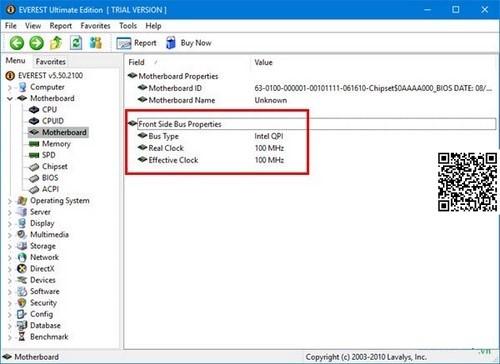The image size is (500, 364).
Task: Open the Tools menu
Action: [128, 26]
